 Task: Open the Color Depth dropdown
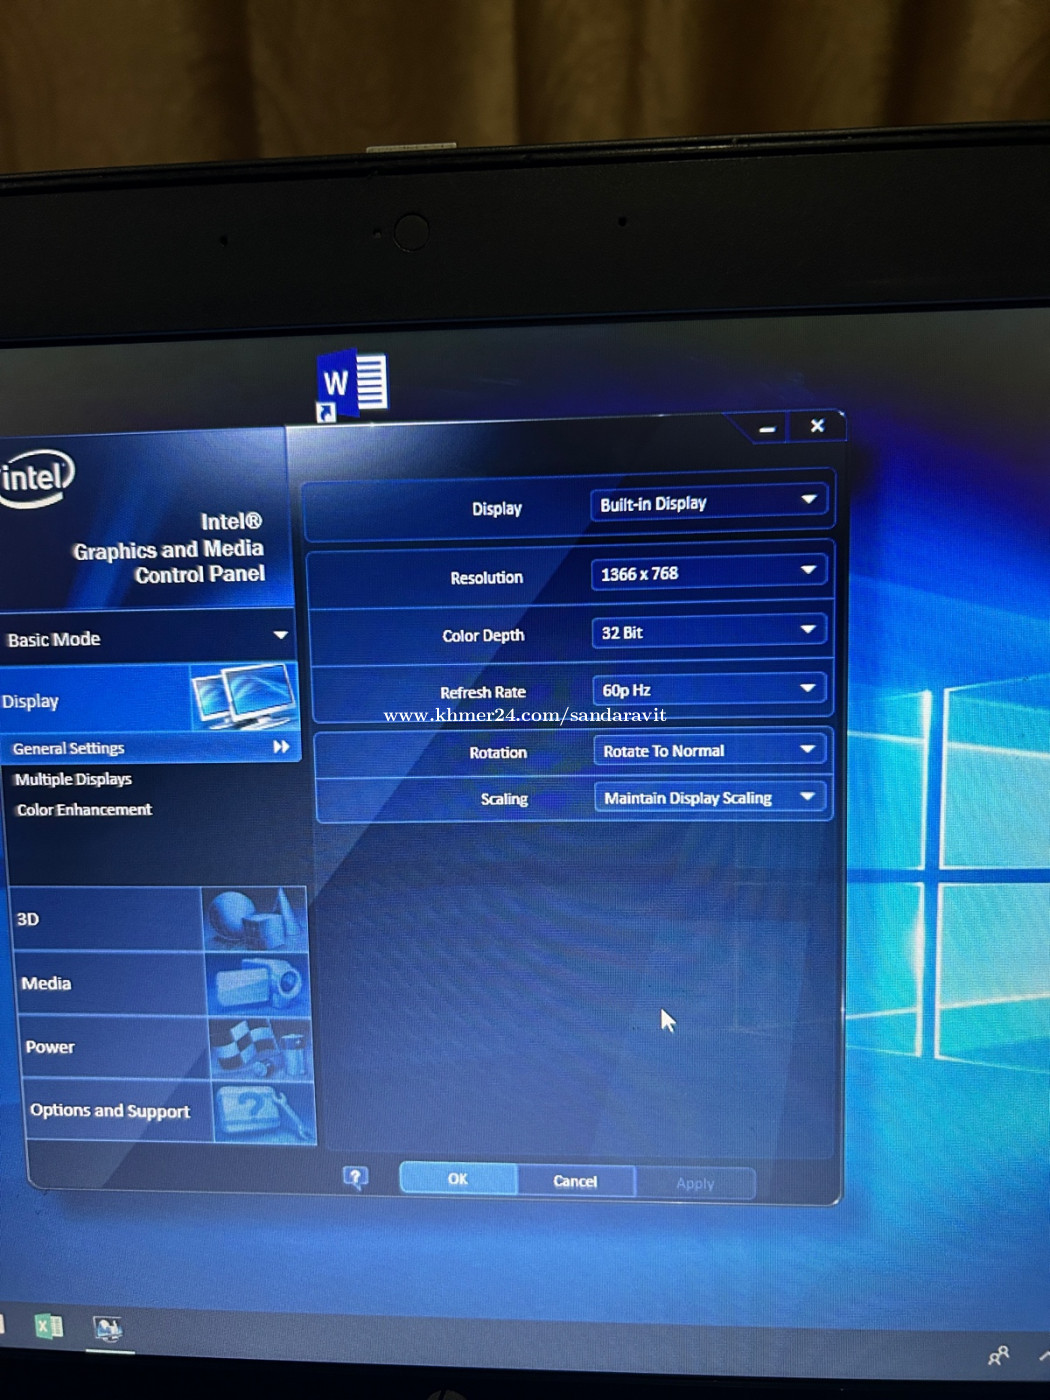click(711, 631)
